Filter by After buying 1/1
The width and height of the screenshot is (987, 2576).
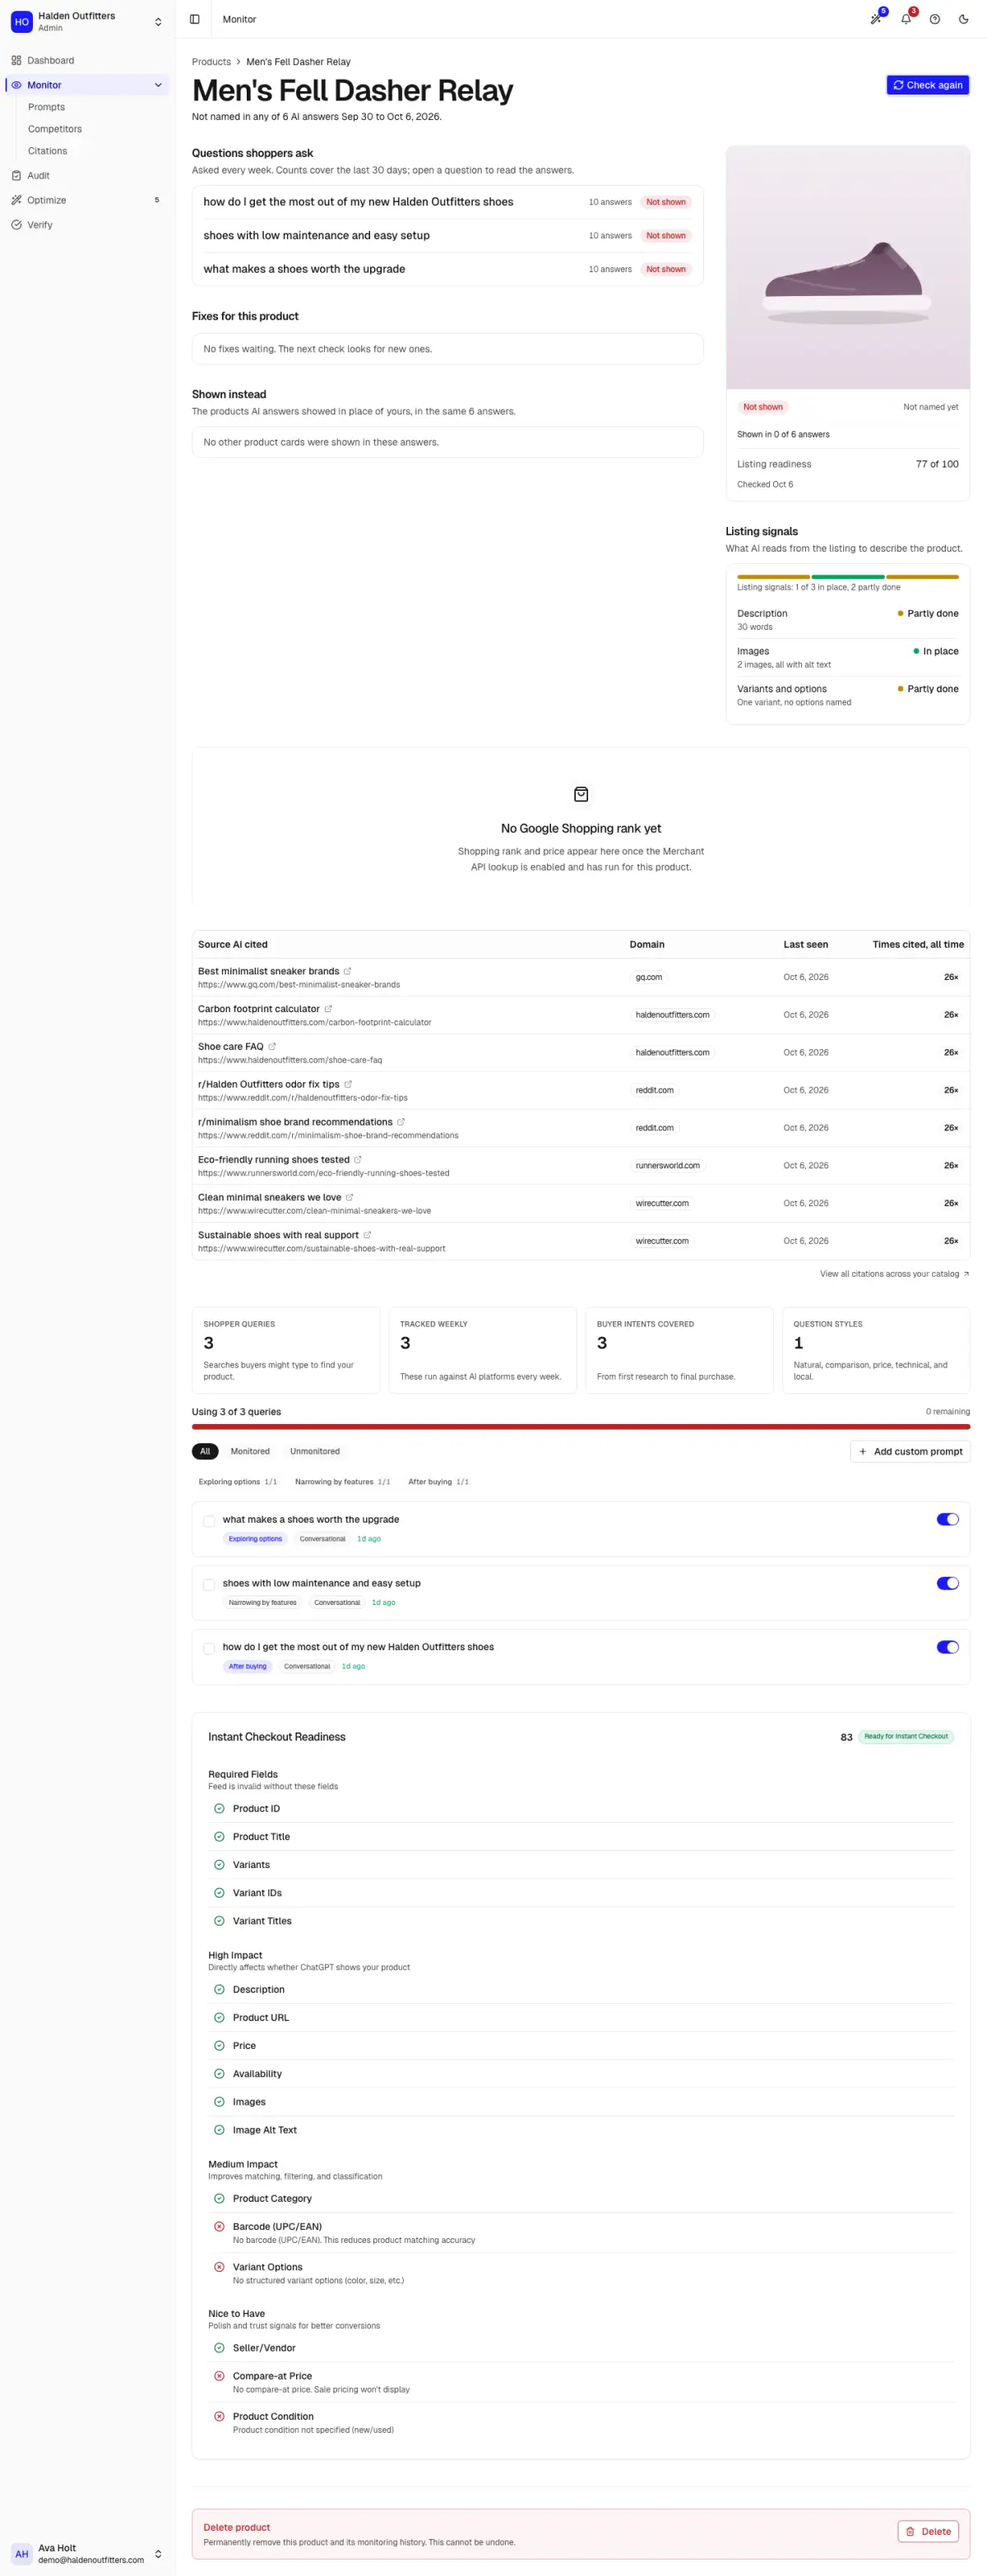tap(438, 1482)
